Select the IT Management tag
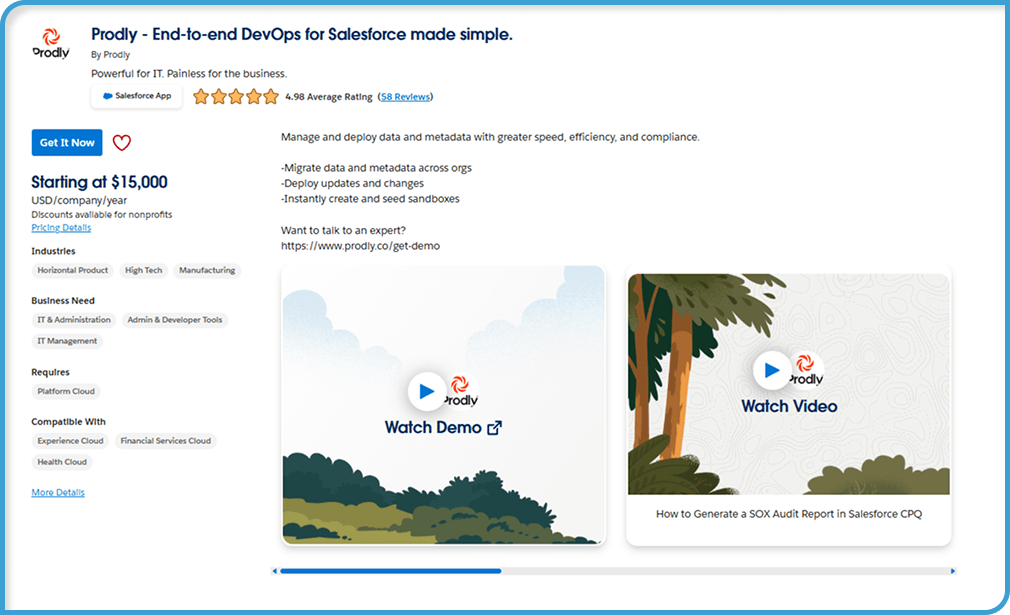This screenshot has height=615, width=1010. pos(67,341)
